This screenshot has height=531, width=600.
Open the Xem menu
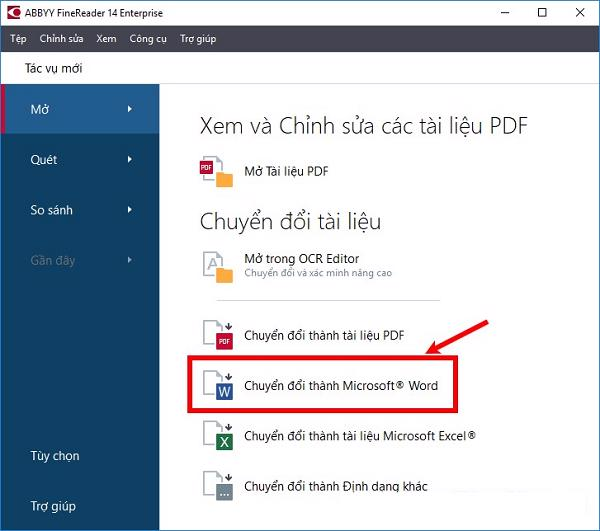click(x=106, y=39)
